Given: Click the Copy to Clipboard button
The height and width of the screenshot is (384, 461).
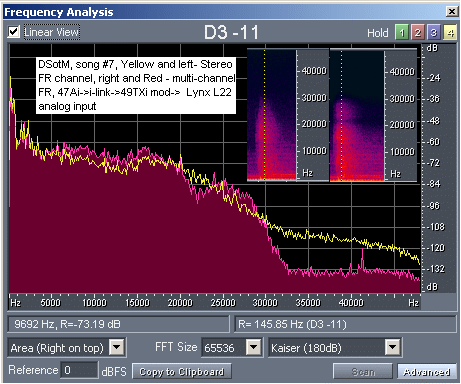Looking at the screenshot, I should coord(182,371).
